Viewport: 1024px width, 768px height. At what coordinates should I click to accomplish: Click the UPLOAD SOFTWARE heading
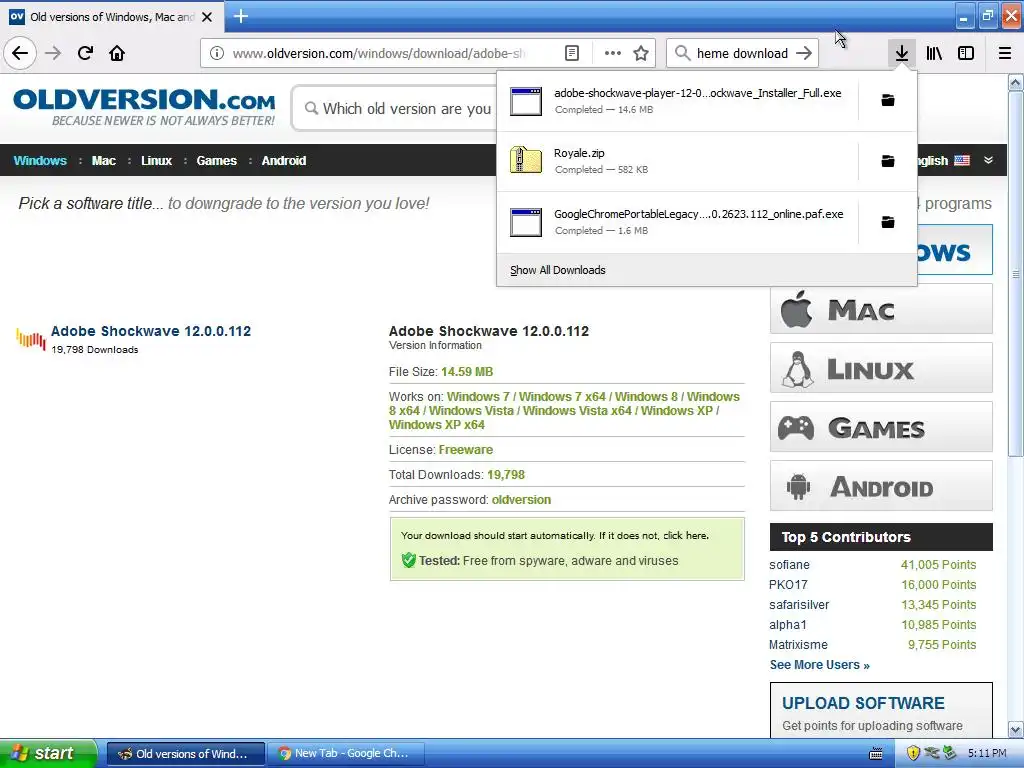pyautogui.click(x=863, y=703)
